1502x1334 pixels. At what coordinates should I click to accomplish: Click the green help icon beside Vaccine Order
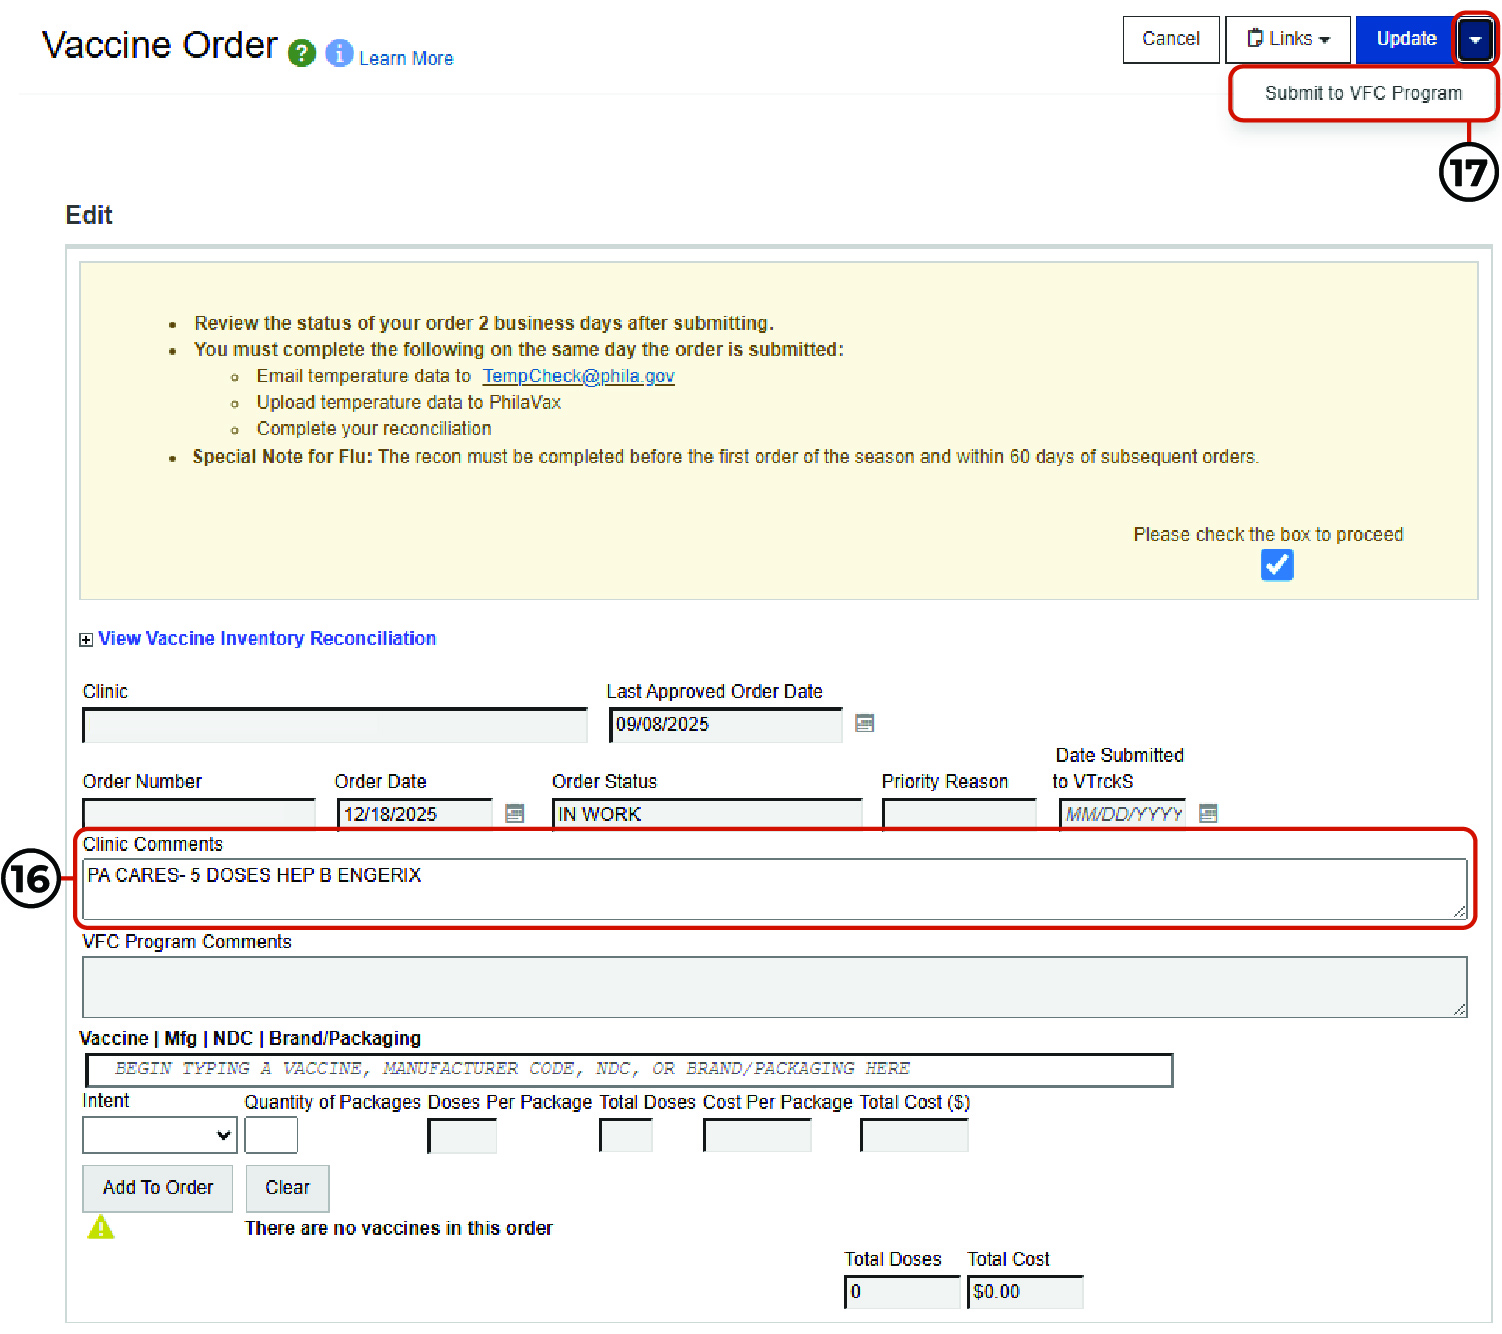coord(301,52)
